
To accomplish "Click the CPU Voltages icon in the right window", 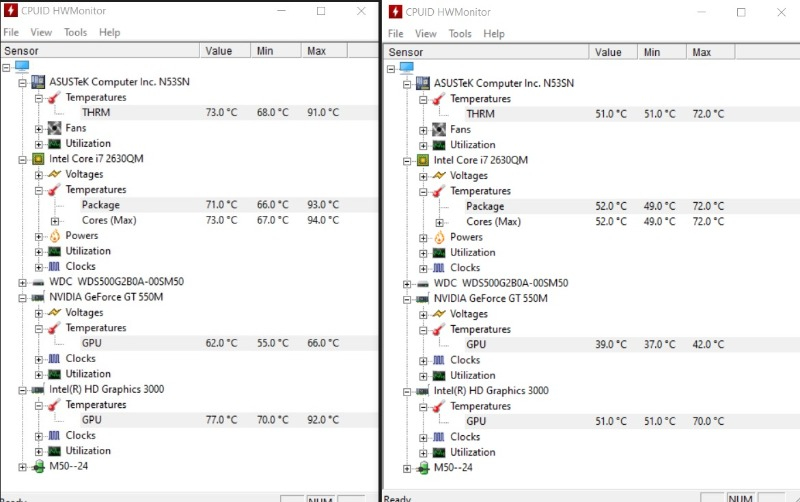I will click(438, 175).
